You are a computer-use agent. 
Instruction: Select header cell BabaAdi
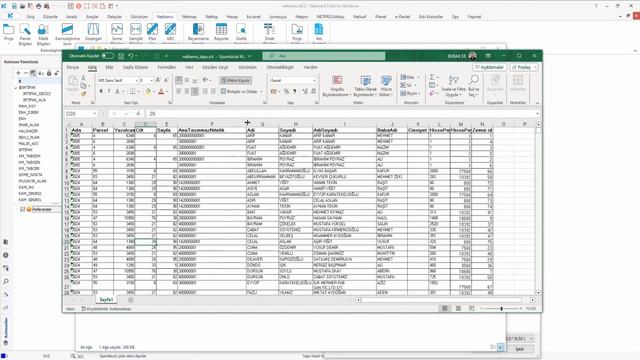[392, 130]
